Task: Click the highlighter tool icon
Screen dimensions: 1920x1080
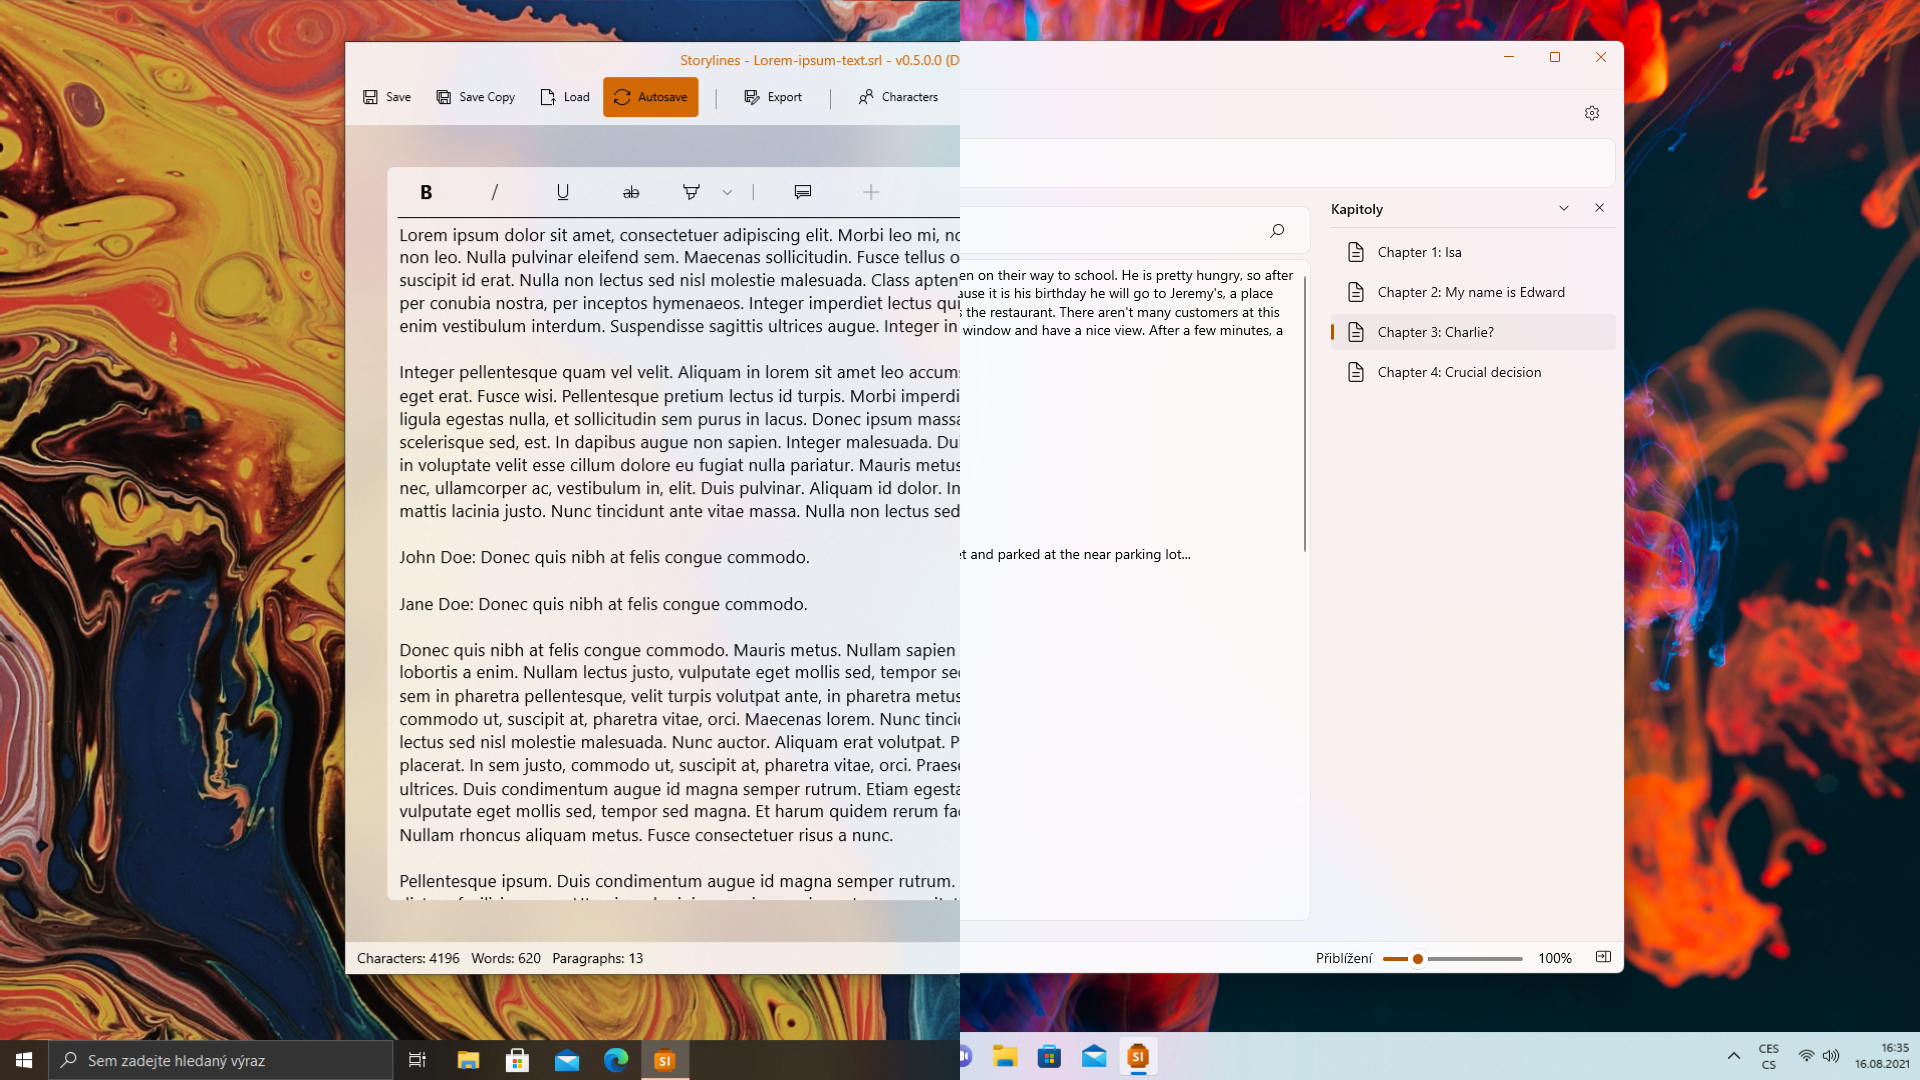Action: tap(691, 192)
